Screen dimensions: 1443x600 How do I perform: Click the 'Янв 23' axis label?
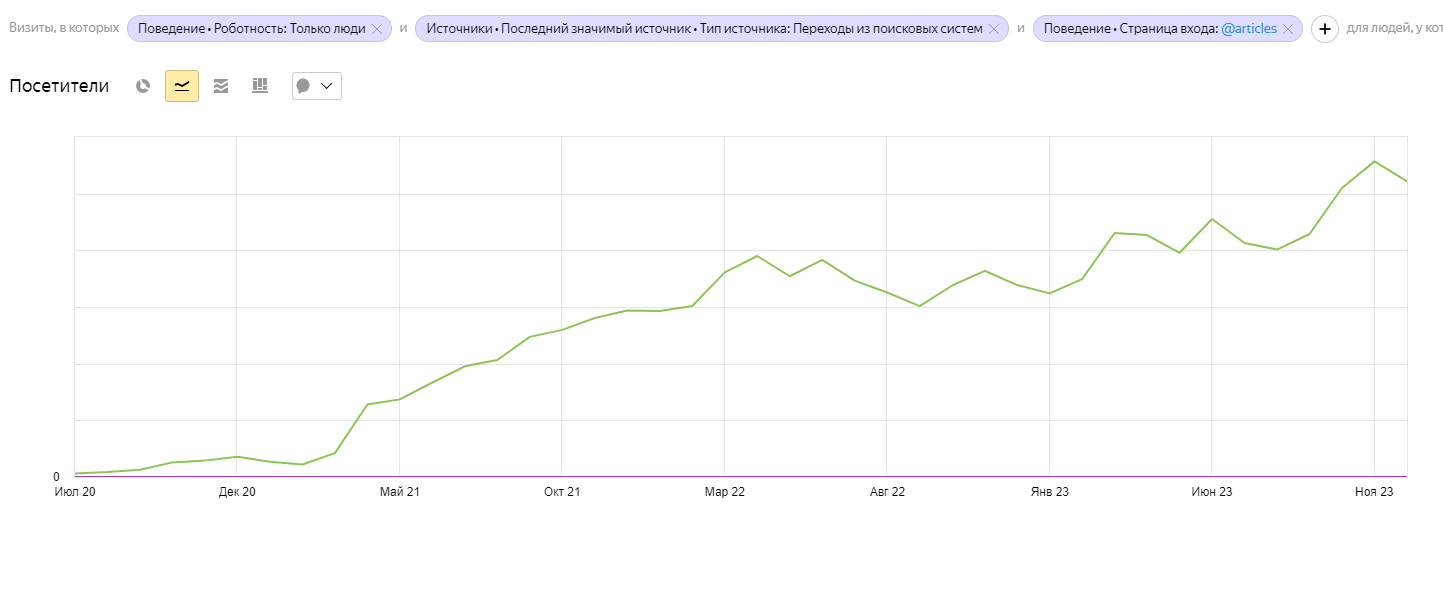(1049, 492)
